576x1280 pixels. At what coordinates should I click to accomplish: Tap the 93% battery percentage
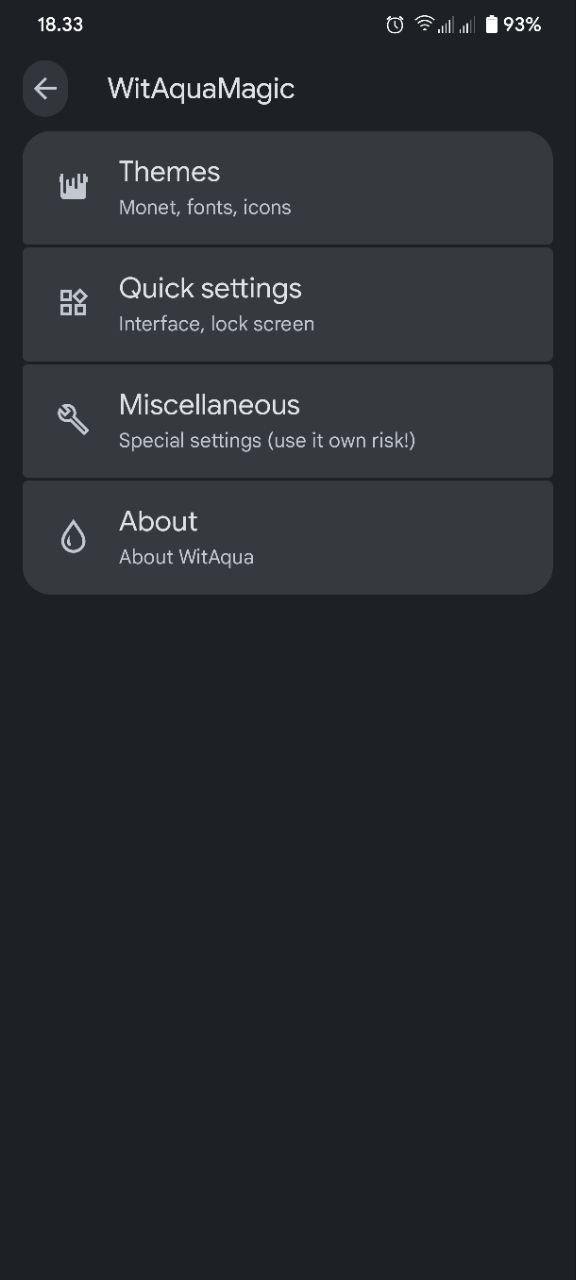click(x=522, y=25)
